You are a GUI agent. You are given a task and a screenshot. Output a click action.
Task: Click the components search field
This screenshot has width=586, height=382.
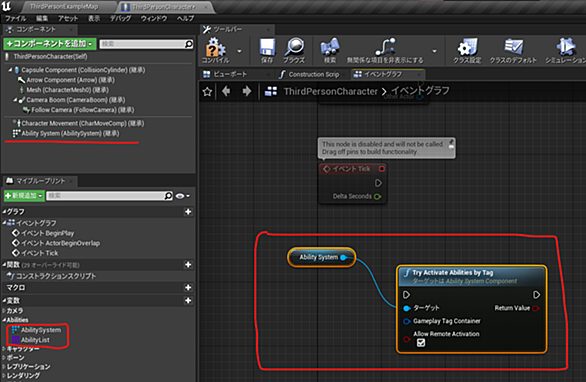point(146,44)
